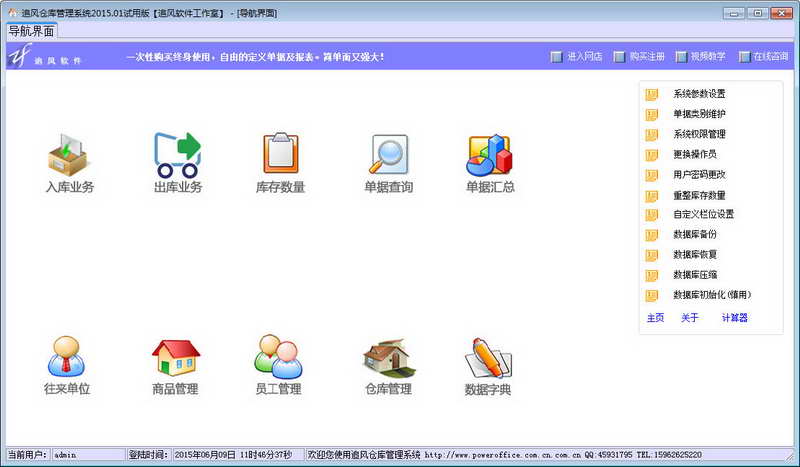
Task: Select 系统参数设置 in the side panel
Action: click(x=713, y=94)
